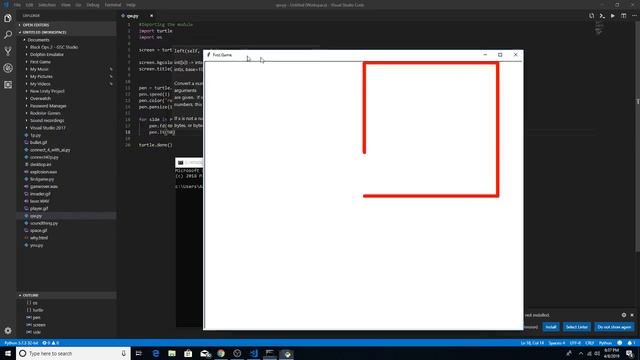This screenshot has height=360, width=640.
Task: Click errors and warnings count in status bar
Action: point(51,343)
